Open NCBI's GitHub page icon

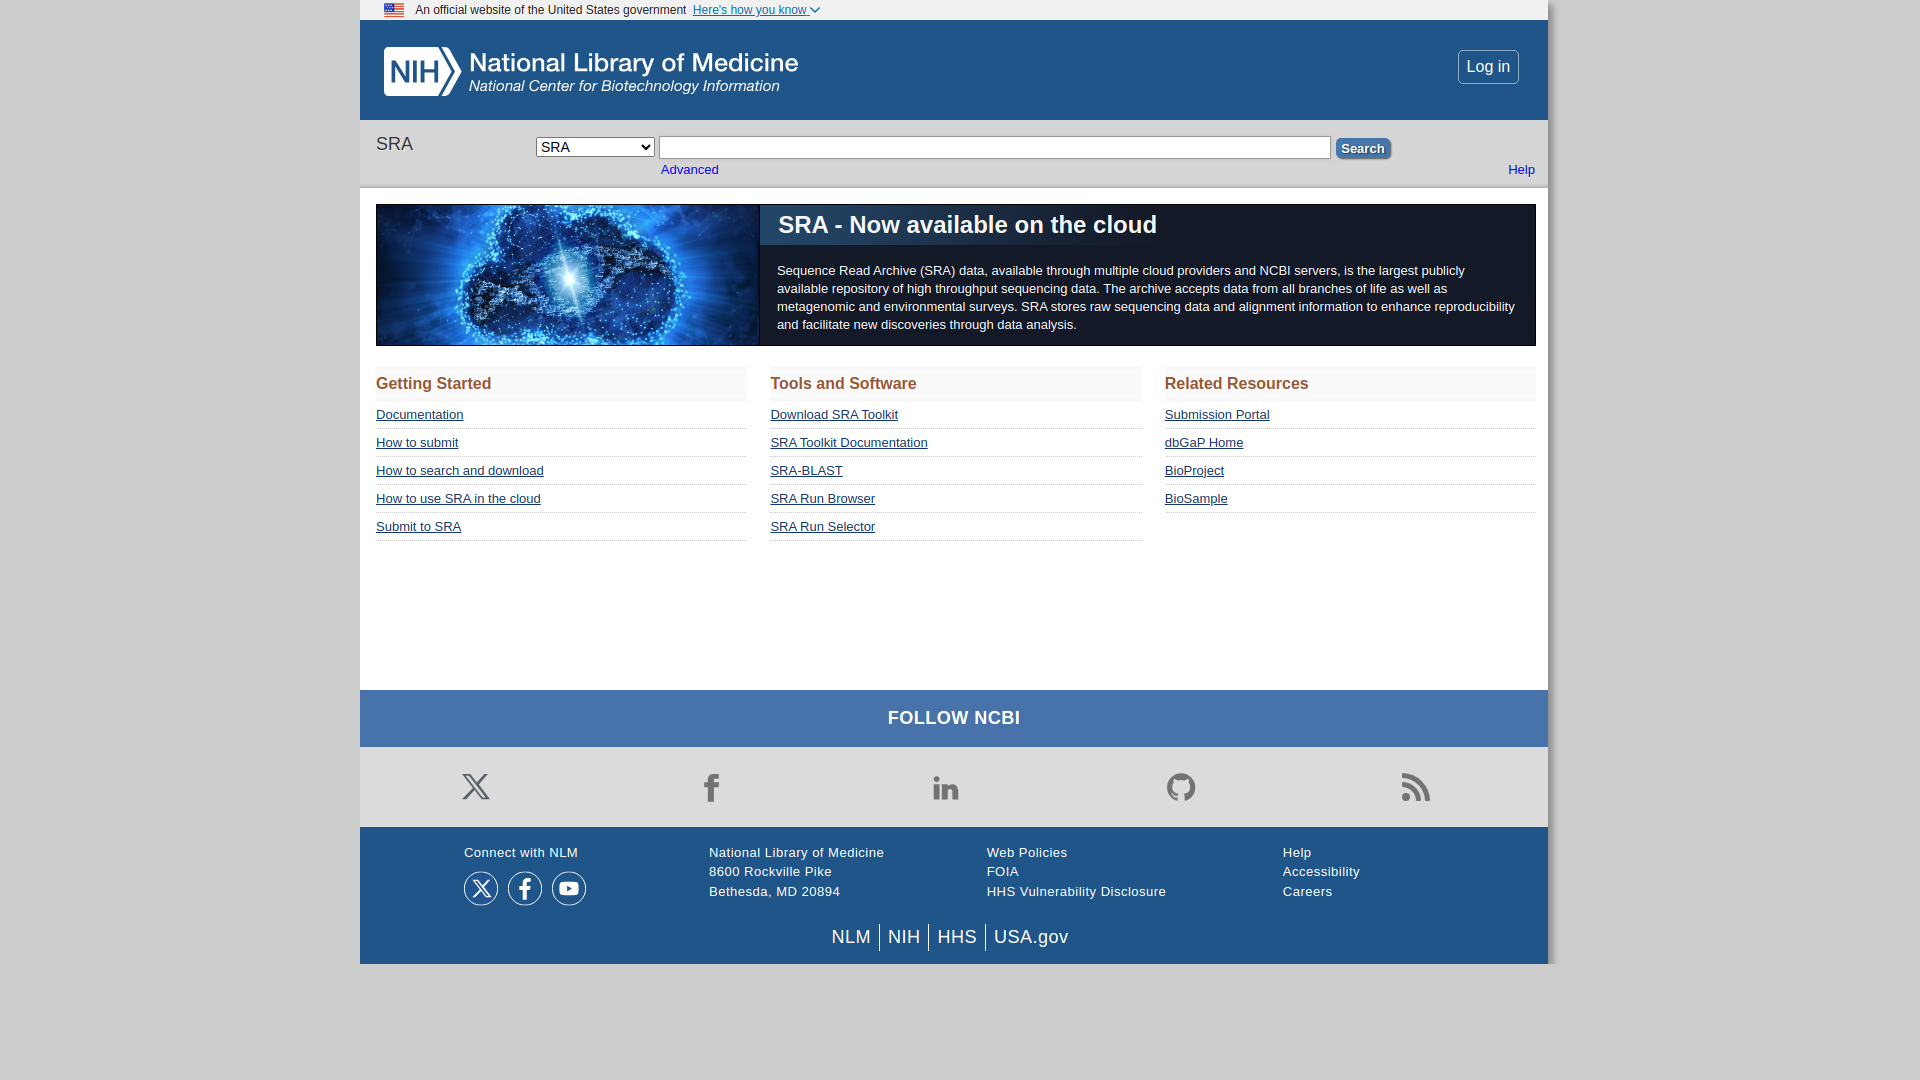[1181, 787]
